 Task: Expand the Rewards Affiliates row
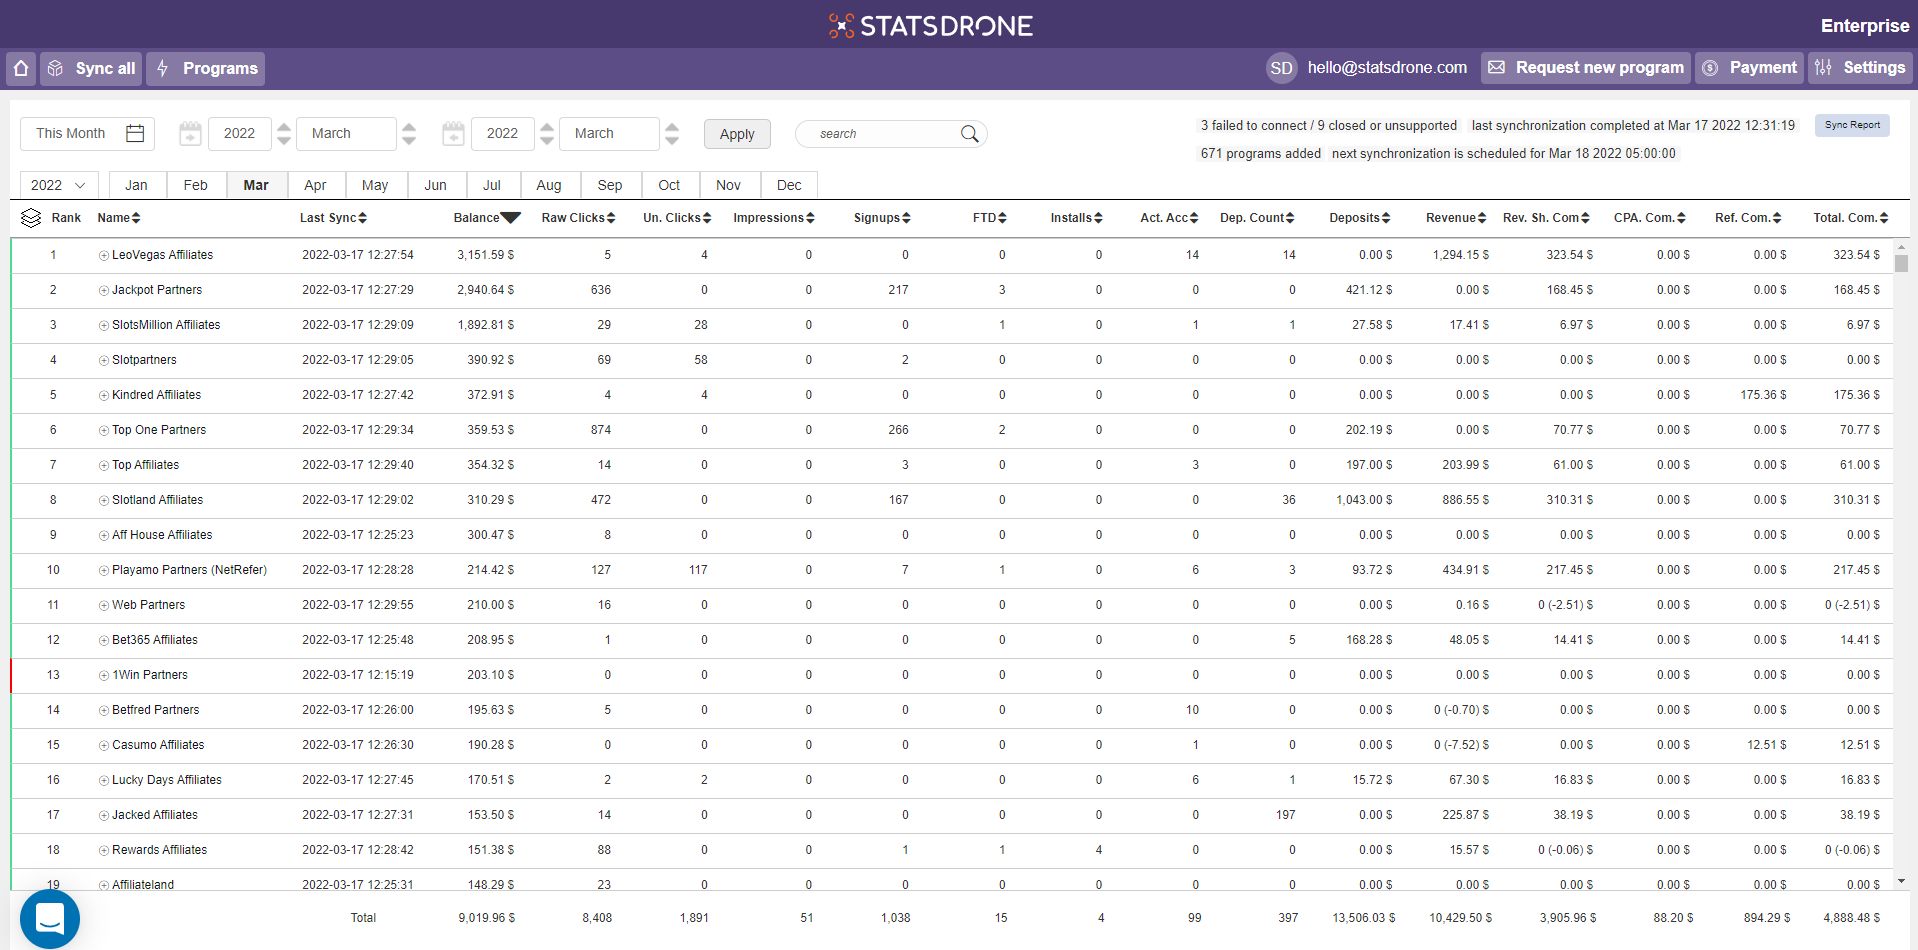(104, 851)
